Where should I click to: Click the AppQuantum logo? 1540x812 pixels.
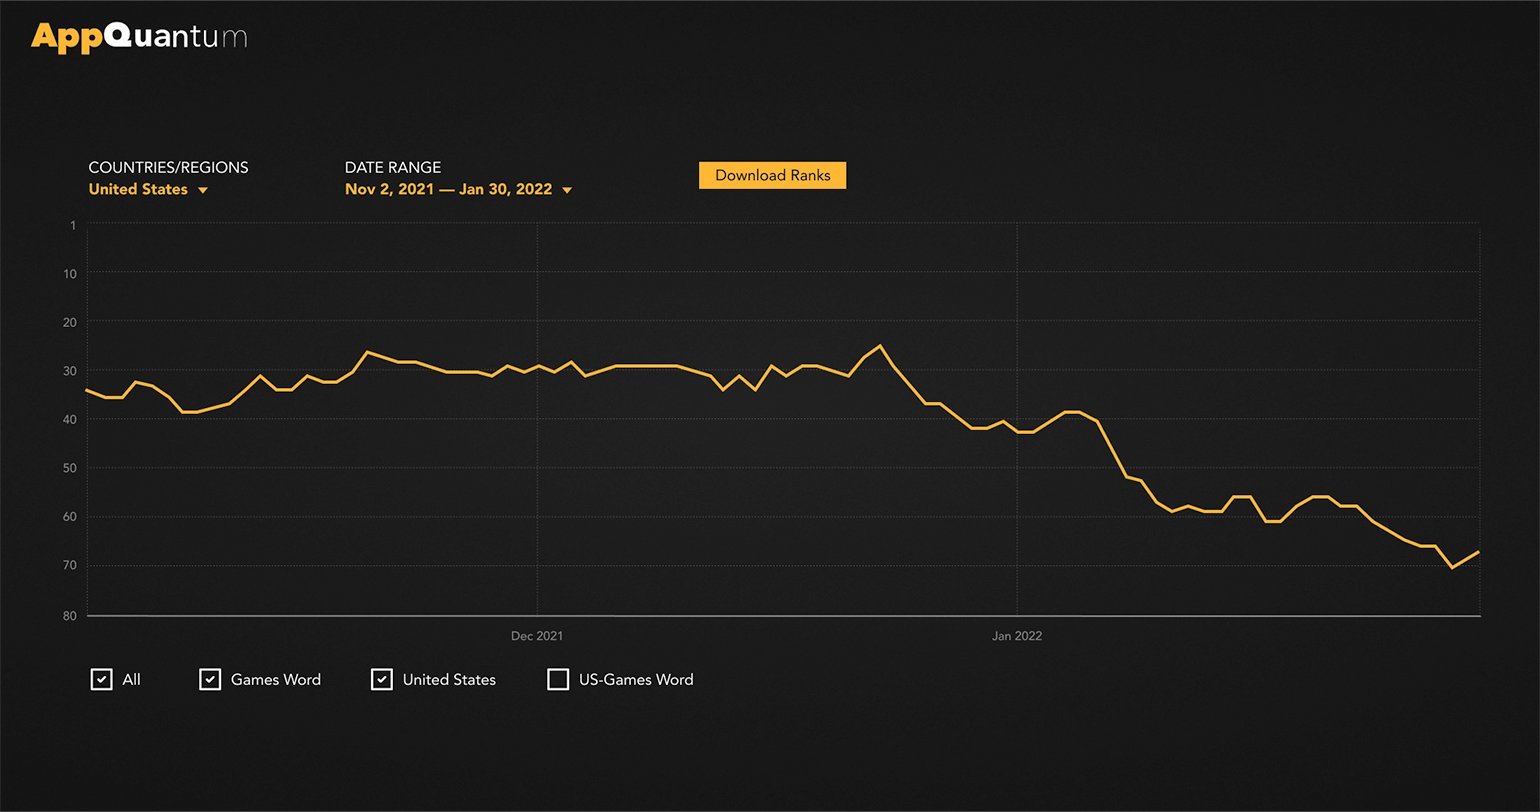pos(139,37)
